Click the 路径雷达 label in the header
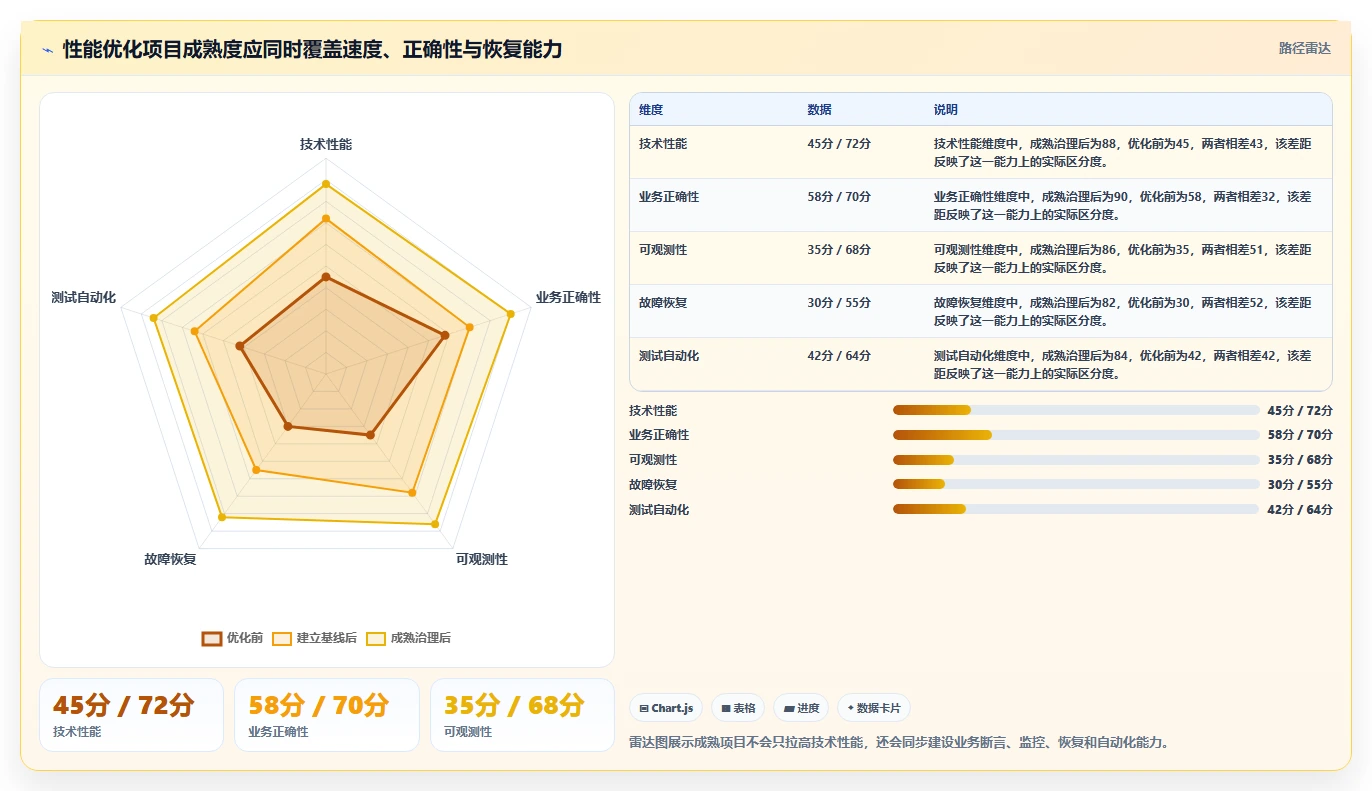Viewport: 1372px width, 791px height. pyautogui.click(x=1305, y=48)
